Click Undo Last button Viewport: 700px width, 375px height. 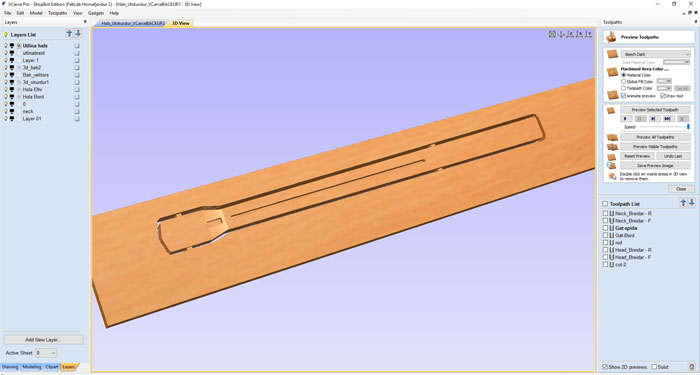(x=674, y=156)
